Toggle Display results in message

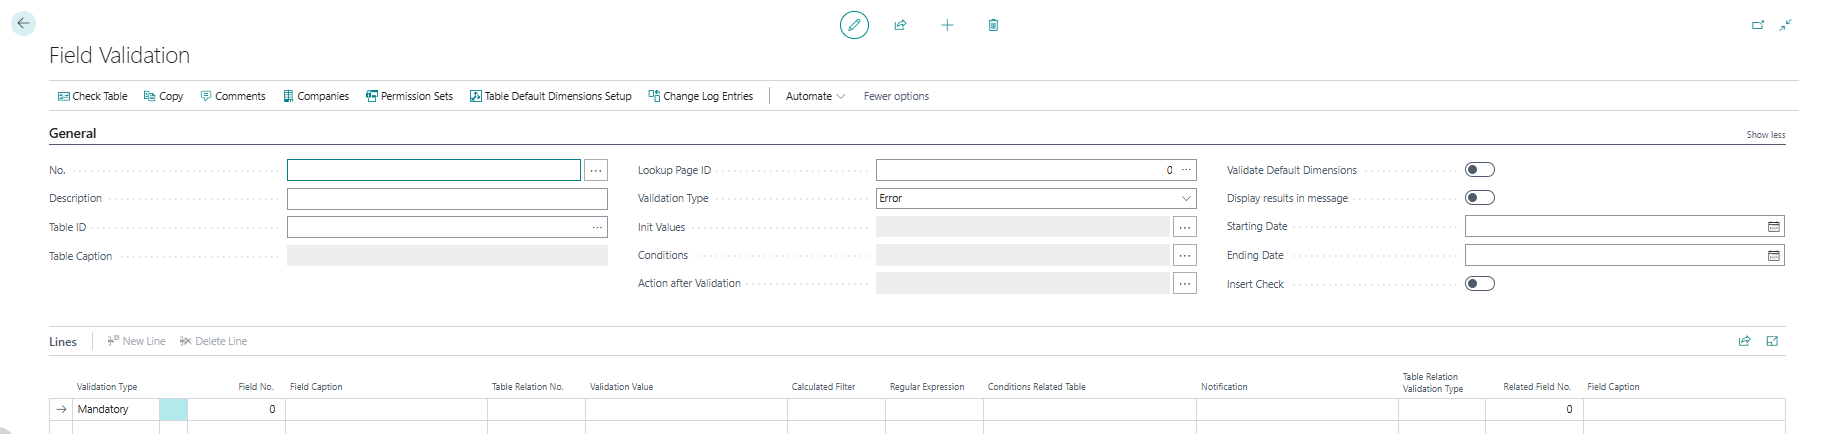tap(1479, 198)
